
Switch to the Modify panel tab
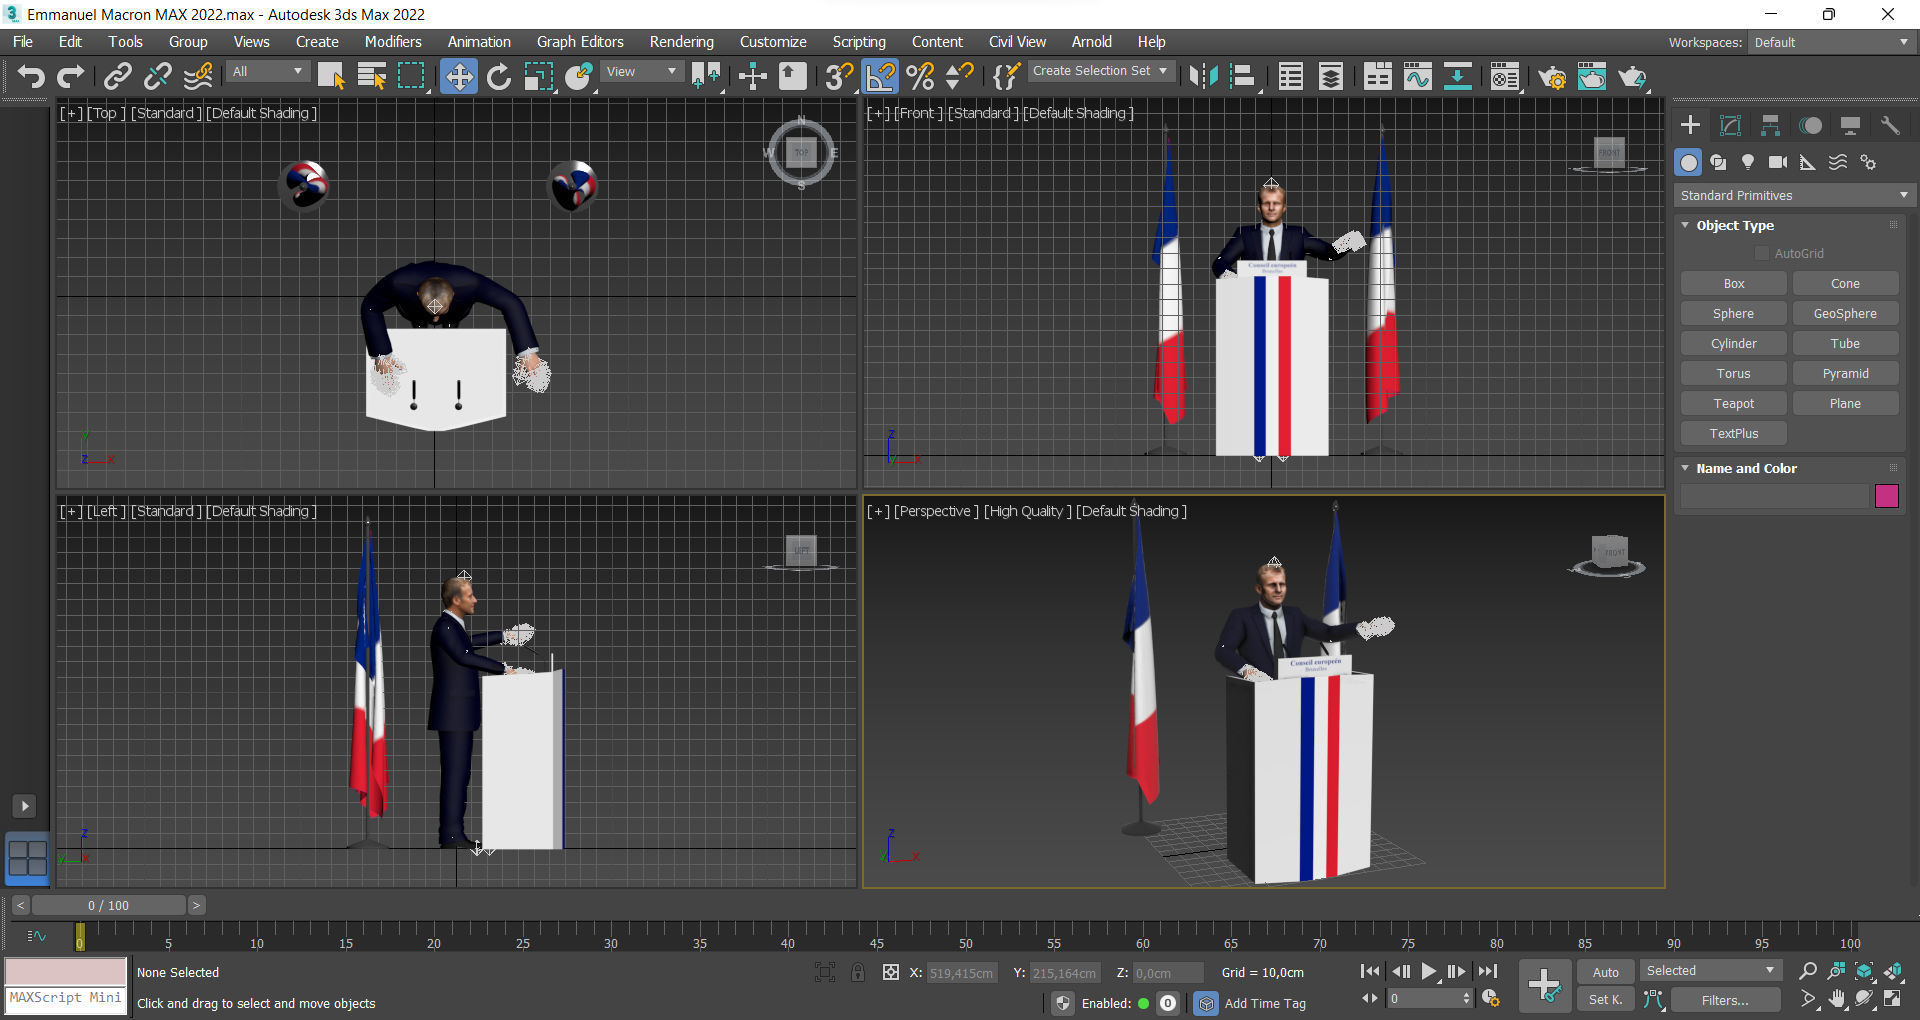1730,125
